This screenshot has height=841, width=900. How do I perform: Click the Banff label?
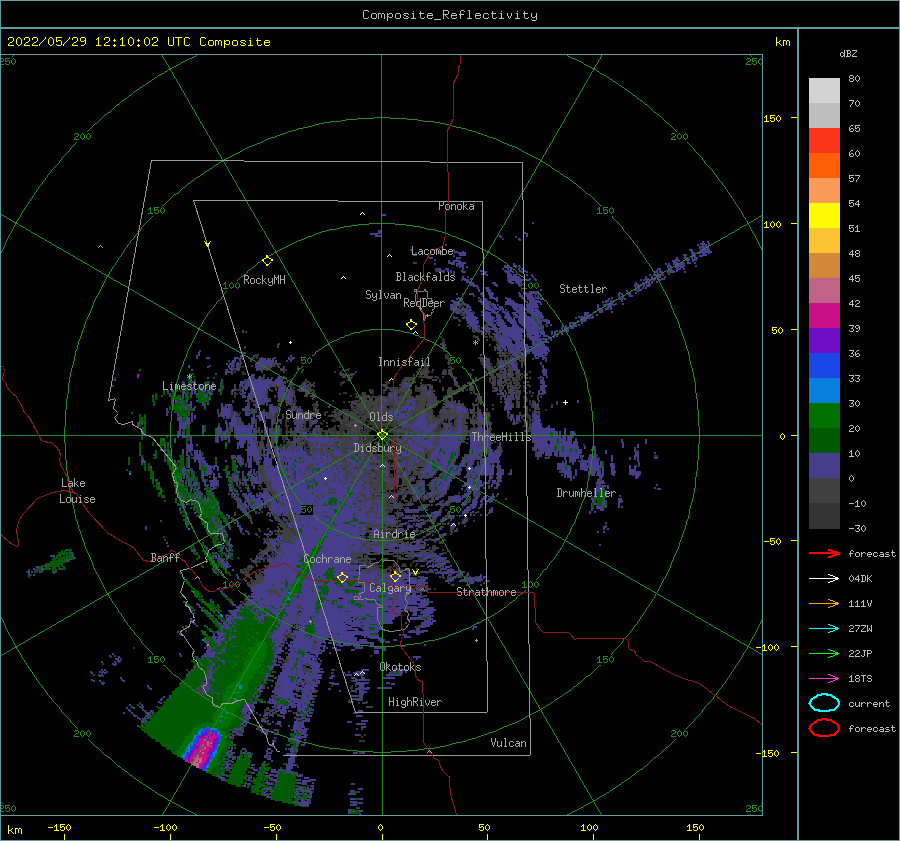165,557
